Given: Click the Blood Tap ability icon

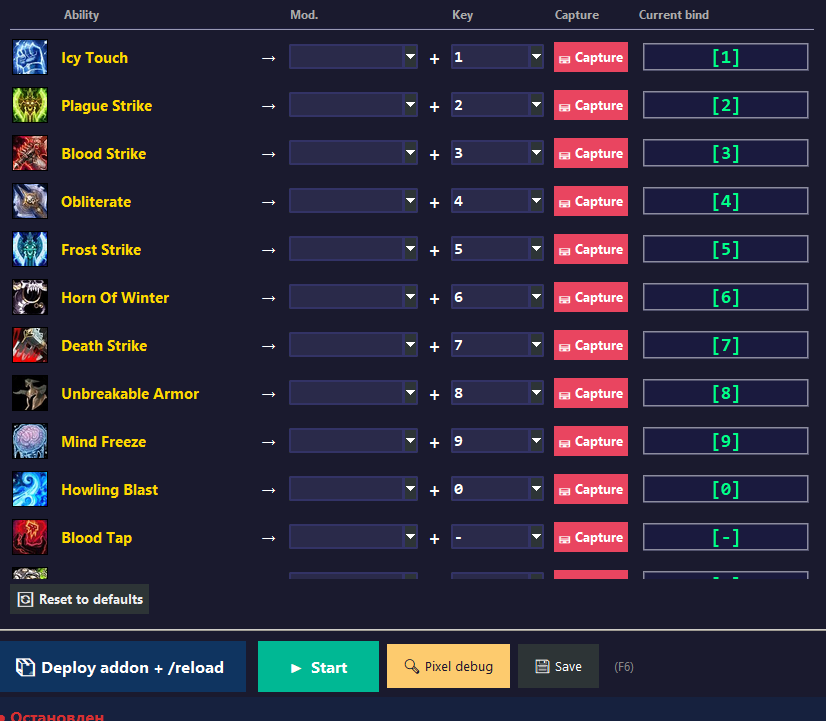Looking at the screenshot, I should (30, 537).
